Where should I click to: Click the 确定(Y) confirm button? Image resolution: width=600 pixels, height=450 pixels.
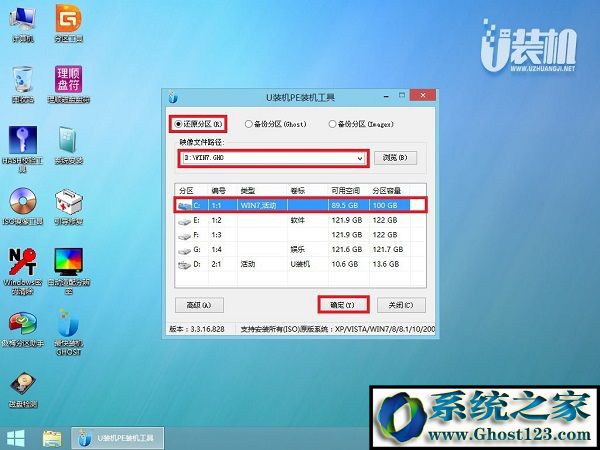[343, 305]
